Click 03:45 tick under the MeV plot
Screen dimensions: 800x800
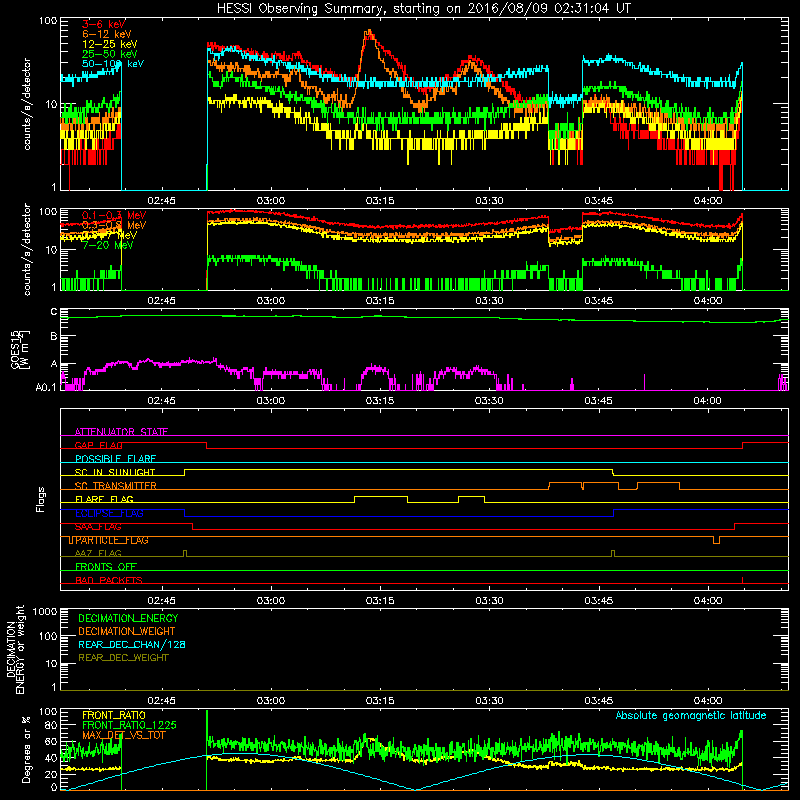[x=598, y=301]
